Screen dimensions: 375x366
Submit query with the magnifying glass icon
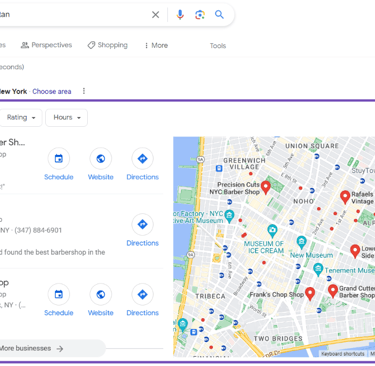click(x=219, y=14)
